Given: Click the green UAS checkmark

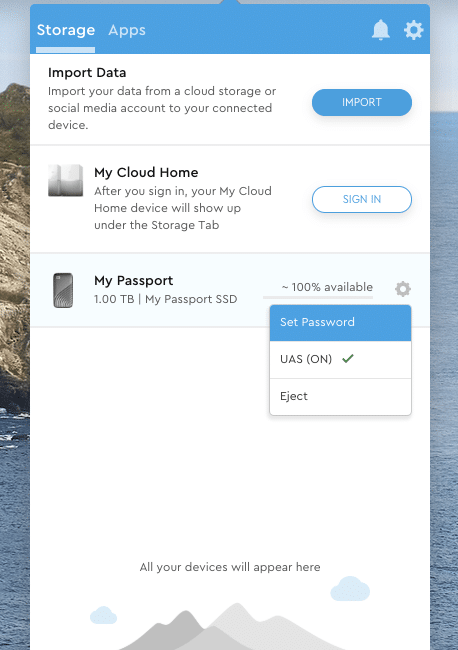Looking at the screenshot, I should [x=348, y=358].
